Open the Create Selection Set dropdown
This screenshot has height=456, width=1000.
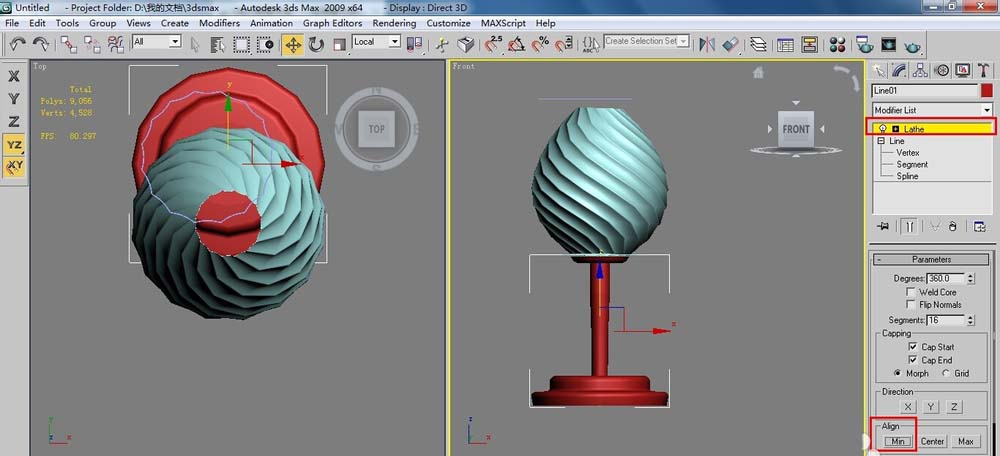click(x=684, y=41)
